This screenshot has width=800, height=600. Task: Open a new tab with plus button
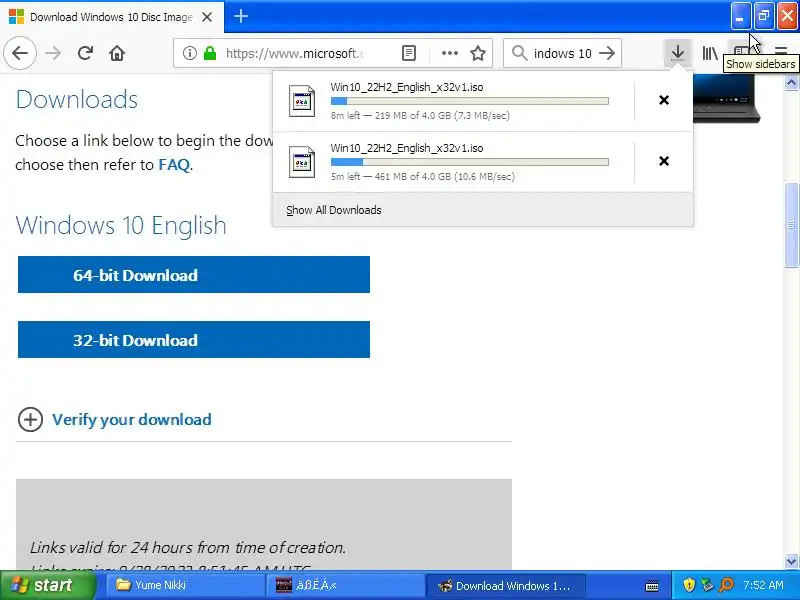pos(241,17)
